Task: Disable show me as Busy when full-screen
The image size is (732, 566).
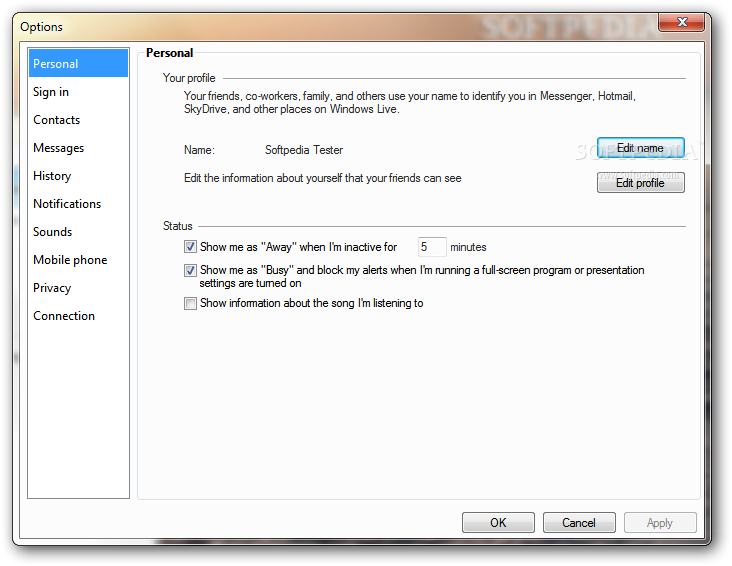Action: coord(190,270)
